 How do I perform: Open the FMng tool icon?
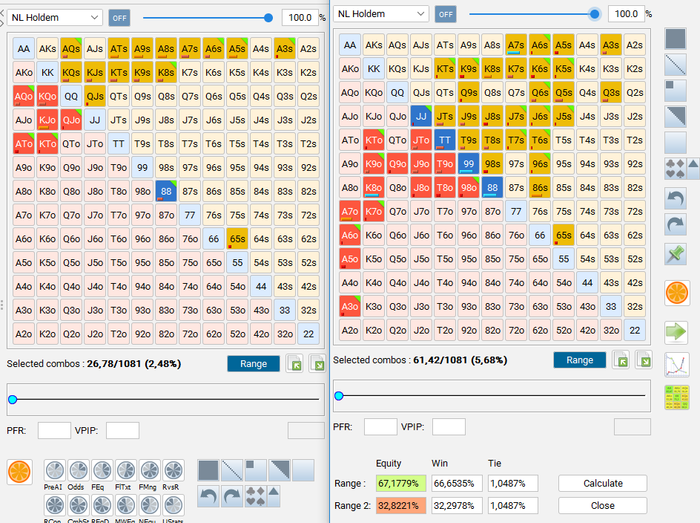(x=150, y=470)
